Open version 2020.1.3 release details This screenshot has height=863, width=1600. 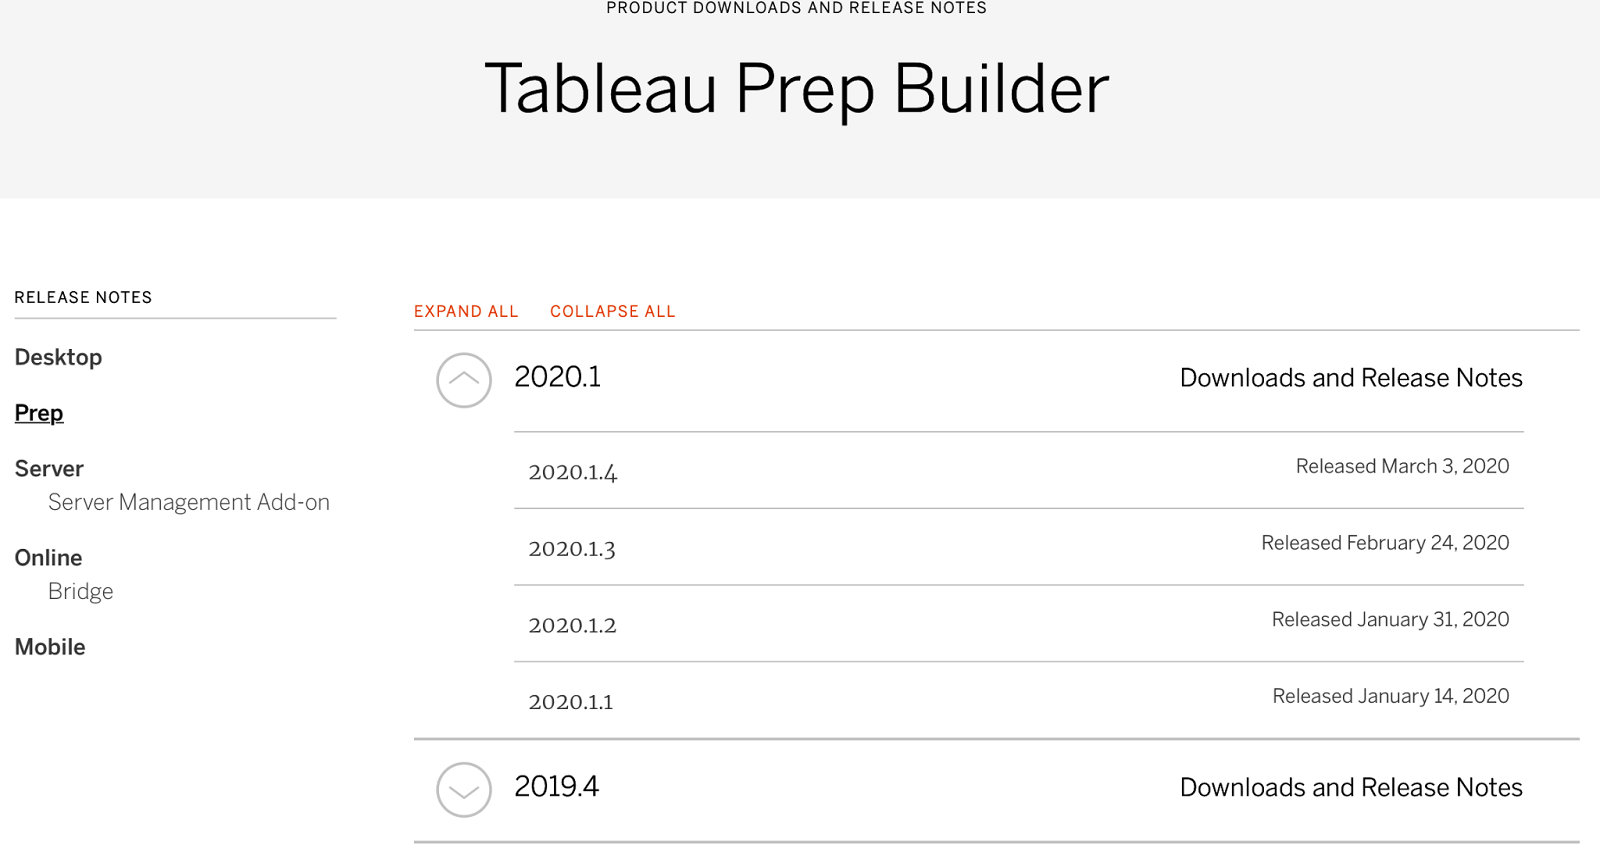tap(572, 548)
